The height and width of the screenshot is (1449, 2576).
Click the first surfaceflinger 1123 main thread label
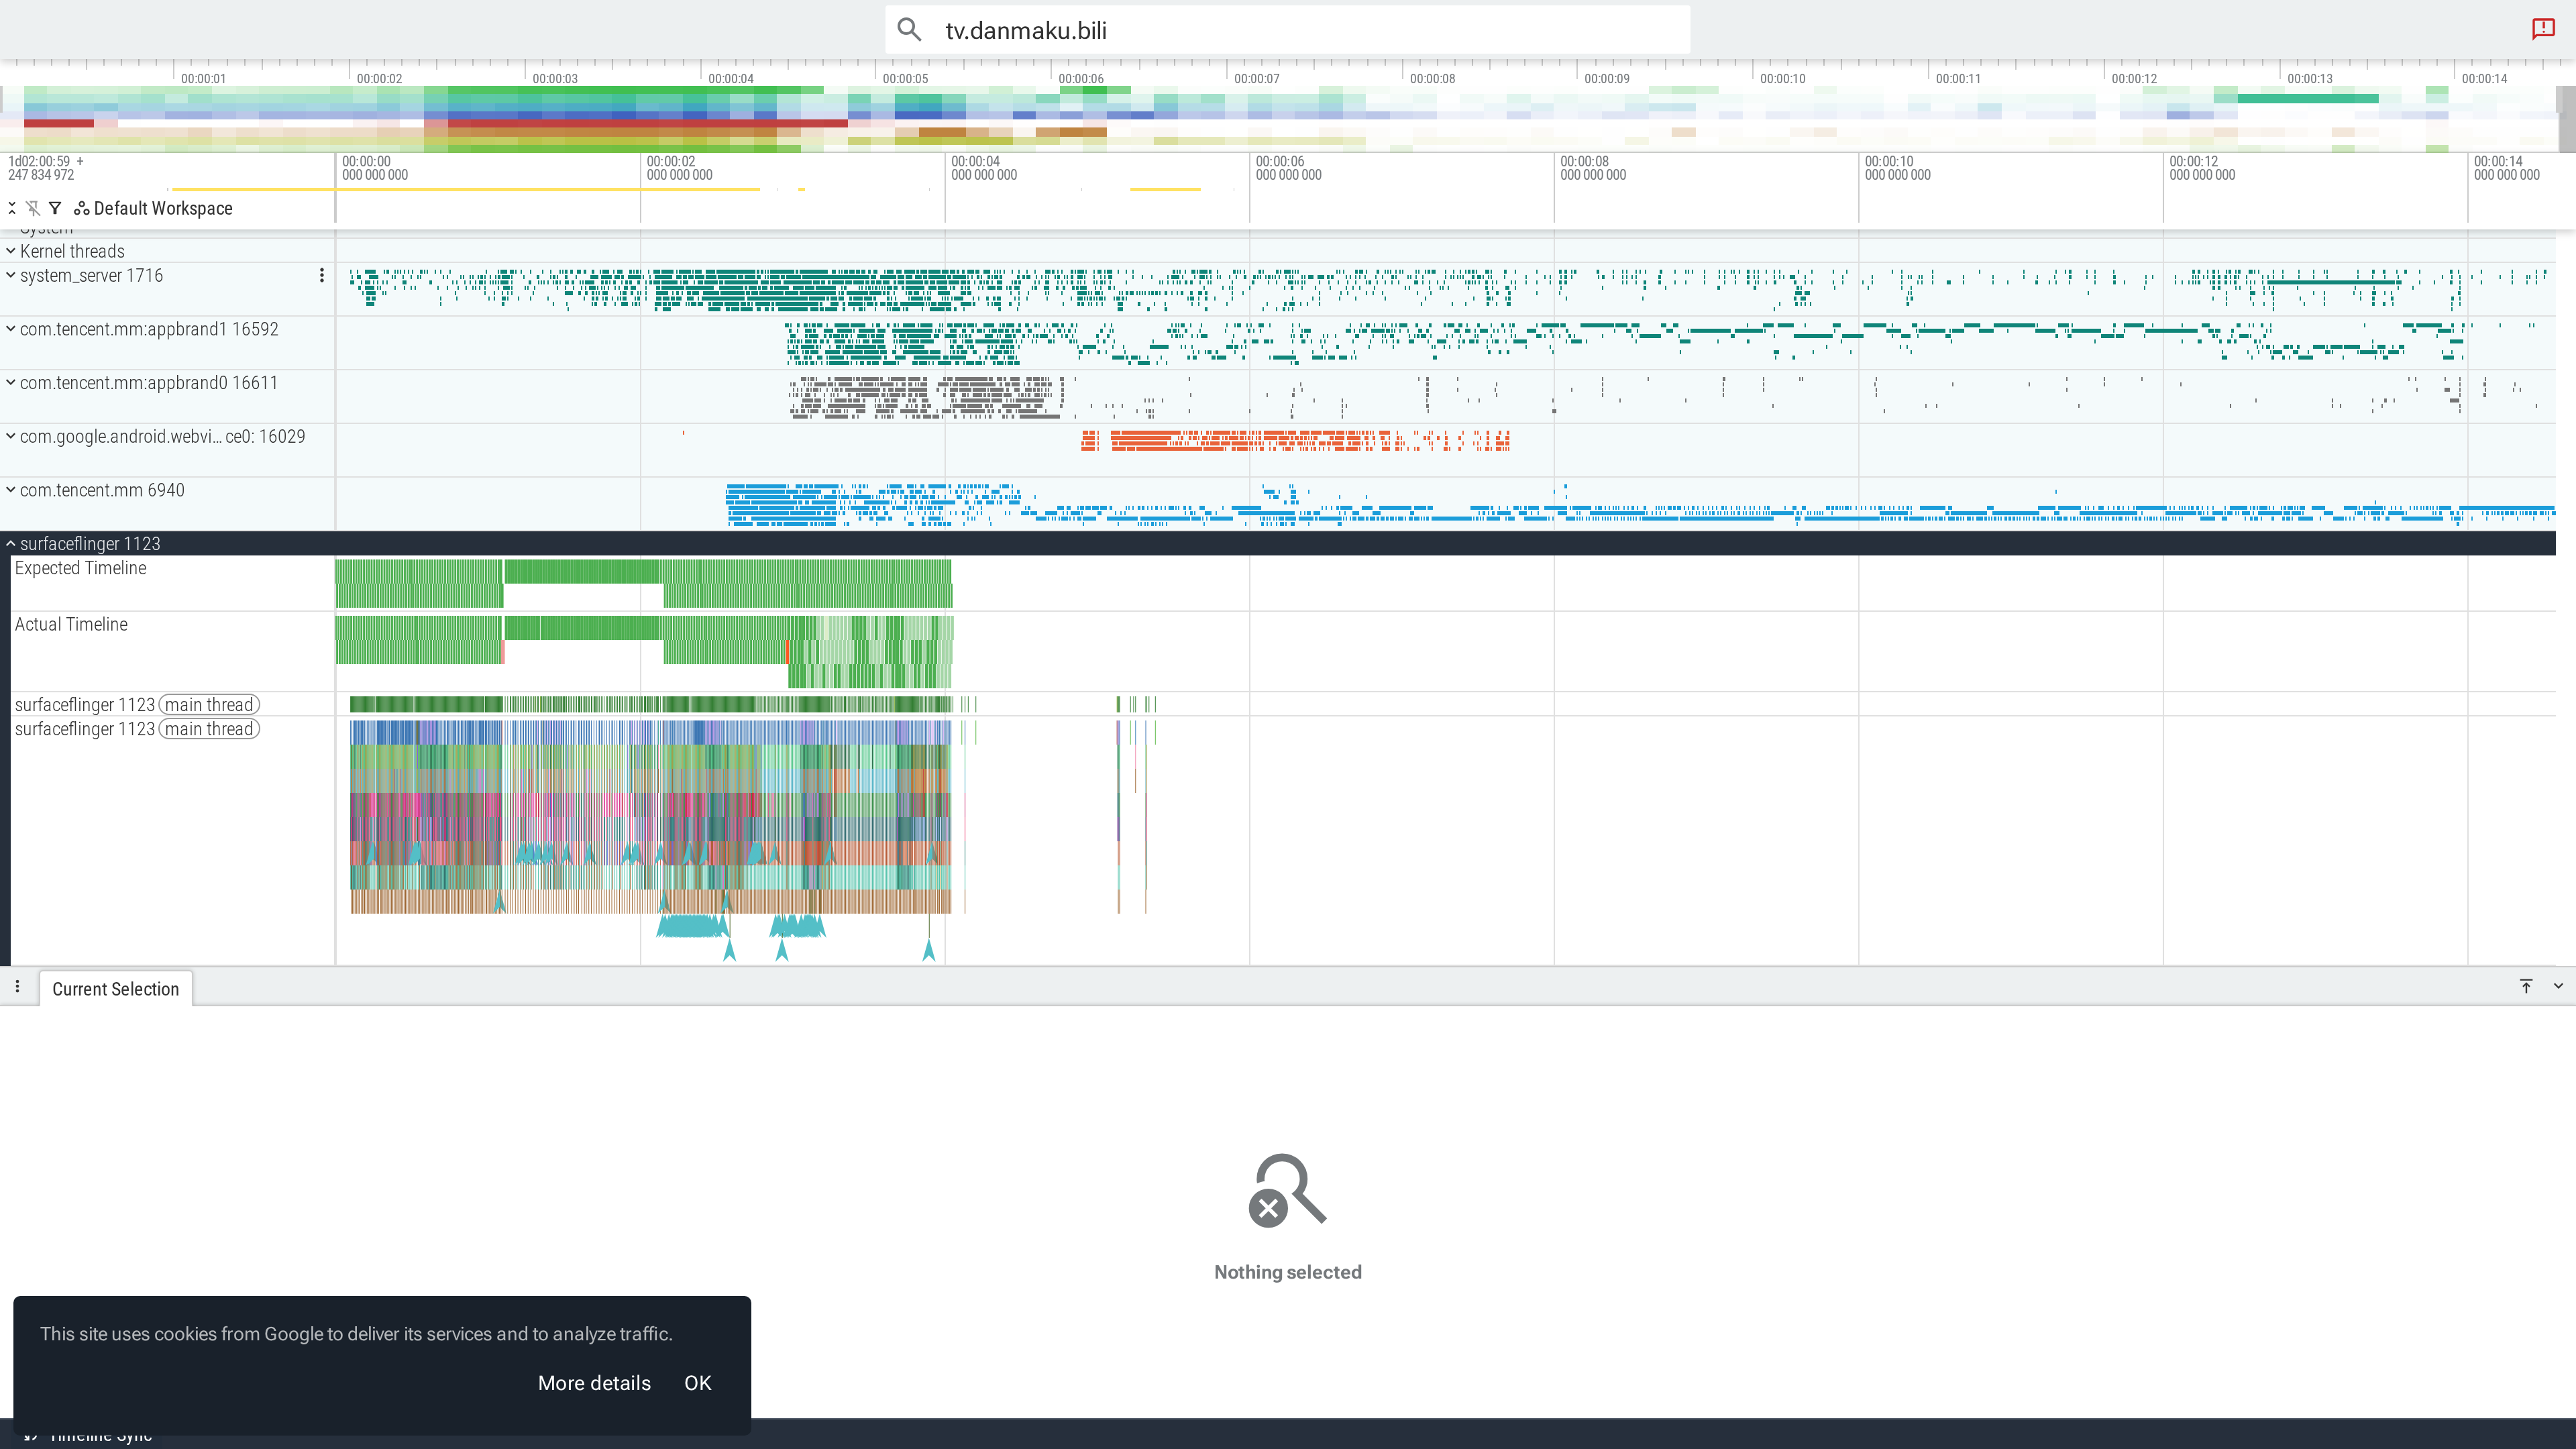pos(137,705)
